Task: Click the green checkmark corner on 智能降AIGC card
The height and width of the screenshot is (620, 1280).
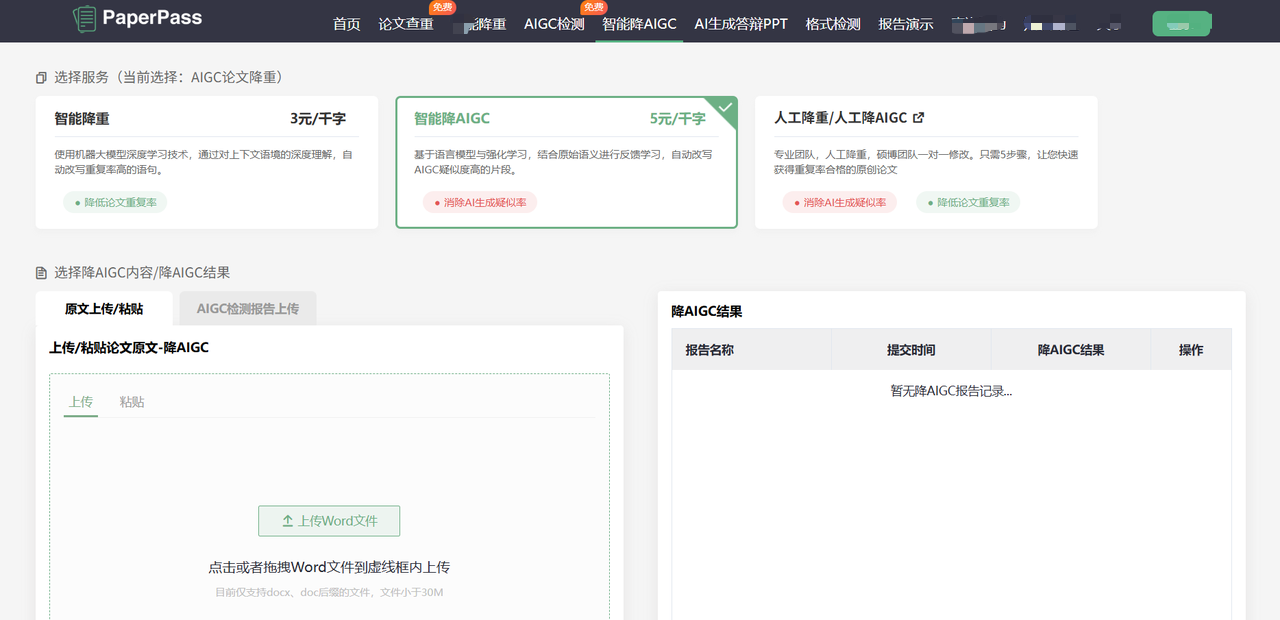Action: pyautogui.click(x=722, y=111)
